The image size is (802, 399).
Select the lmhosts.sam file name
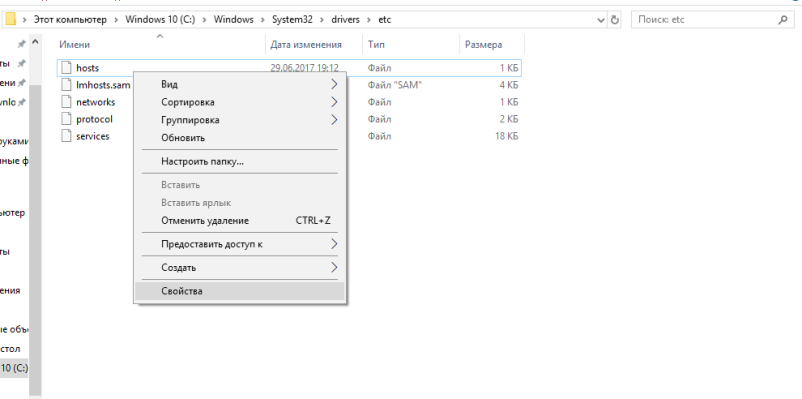click(103, 85)
